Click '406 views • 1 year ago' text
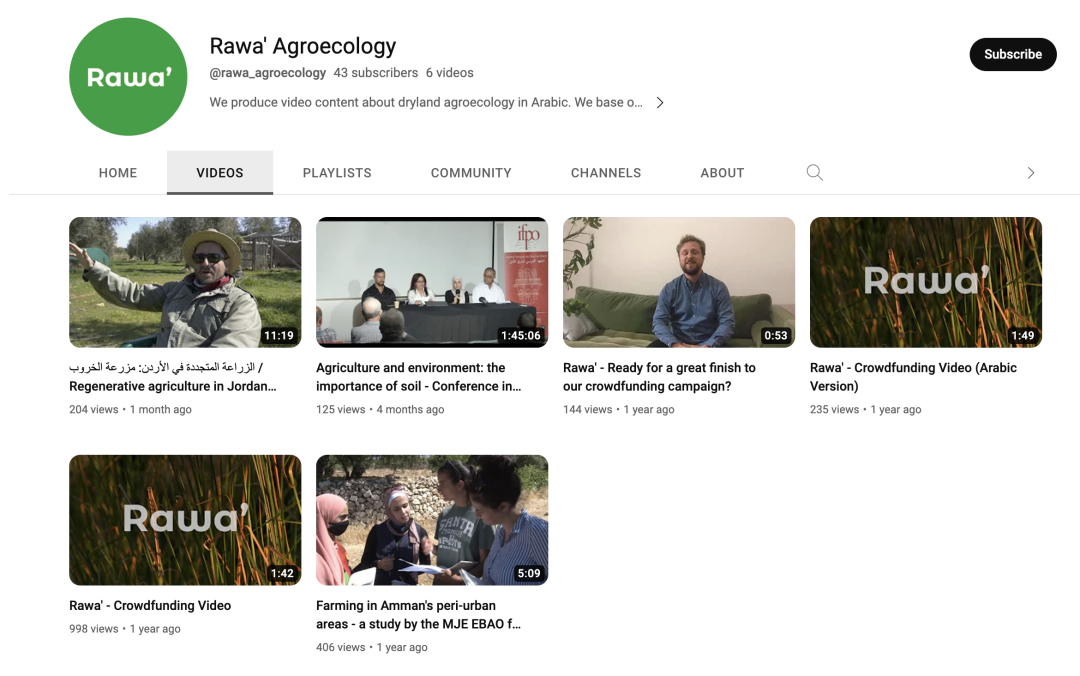The width and height of the screenshot is (1080, 676). (x=372, y=647)
